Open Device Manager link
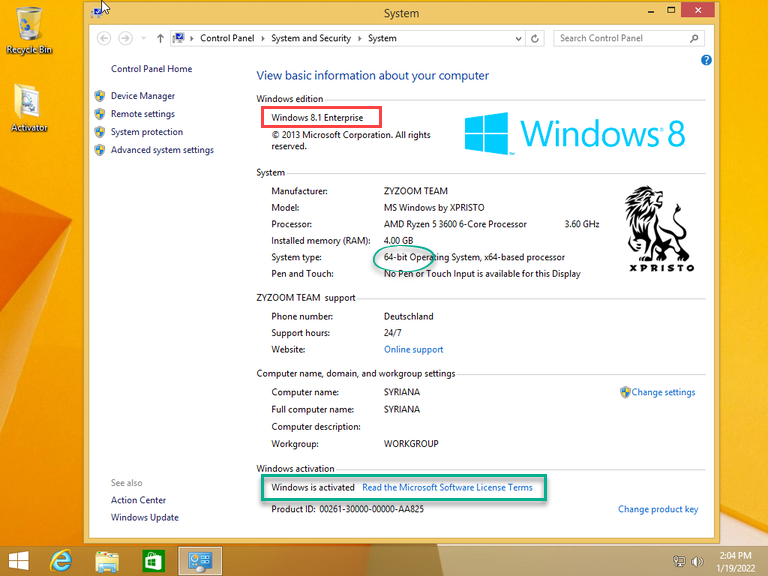Viewport: 768px width, 576px height. tap(143, 96)
